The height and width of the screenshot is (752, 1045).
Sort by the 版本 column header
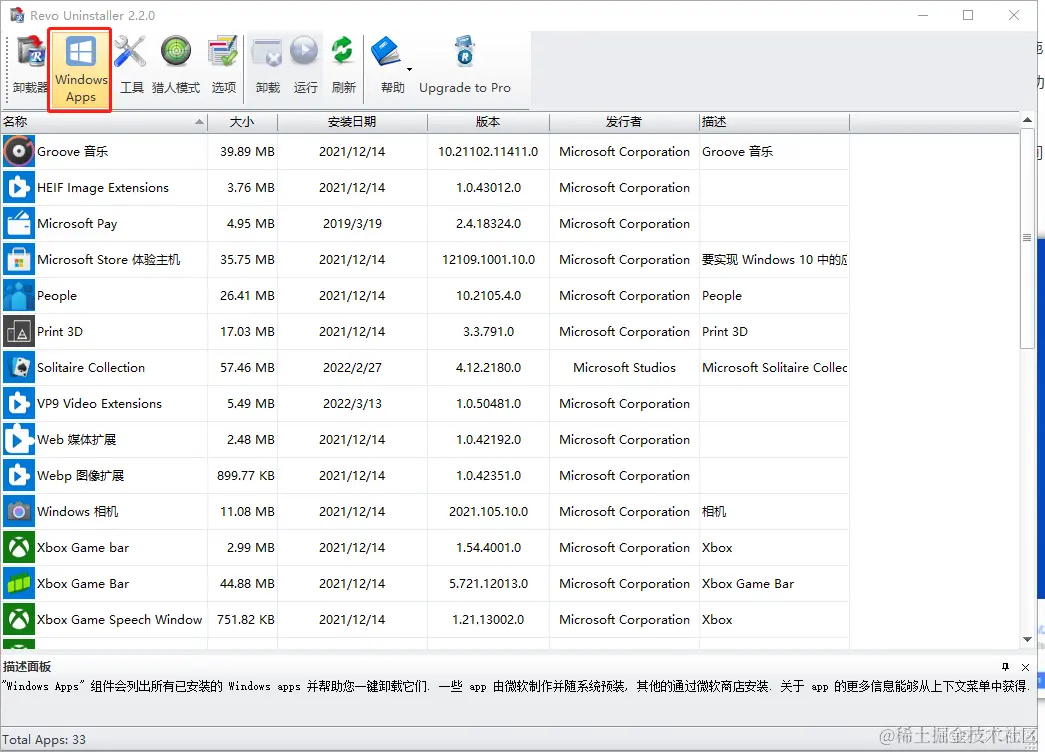(x=488, y=122)
